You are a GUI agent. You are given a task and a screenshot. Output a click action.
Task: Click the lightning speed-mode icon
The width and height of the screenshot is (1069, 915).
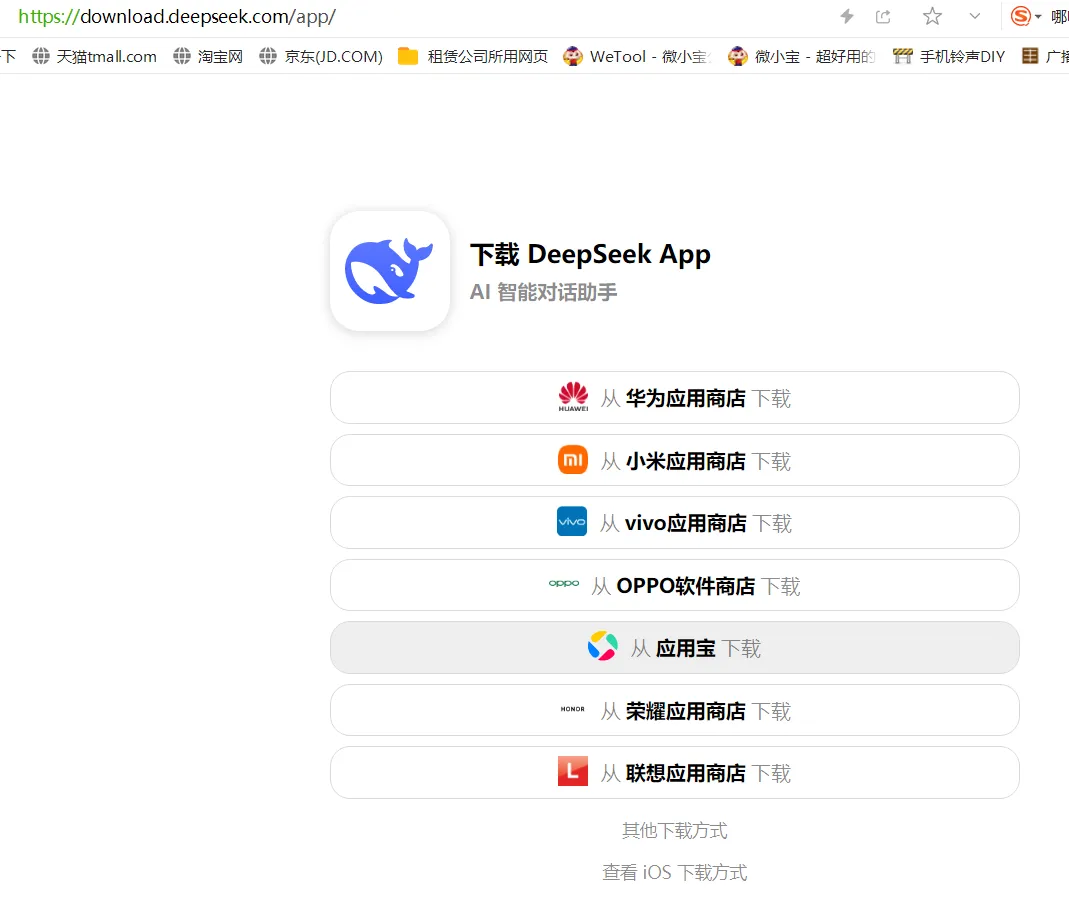point(847,16)
